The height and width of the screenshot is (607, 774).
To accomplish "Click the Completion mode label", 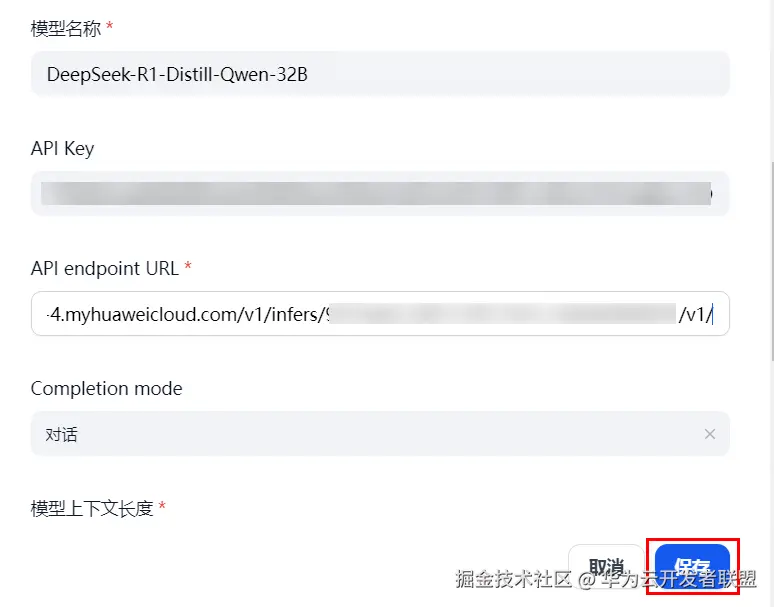I will (107, 389).
